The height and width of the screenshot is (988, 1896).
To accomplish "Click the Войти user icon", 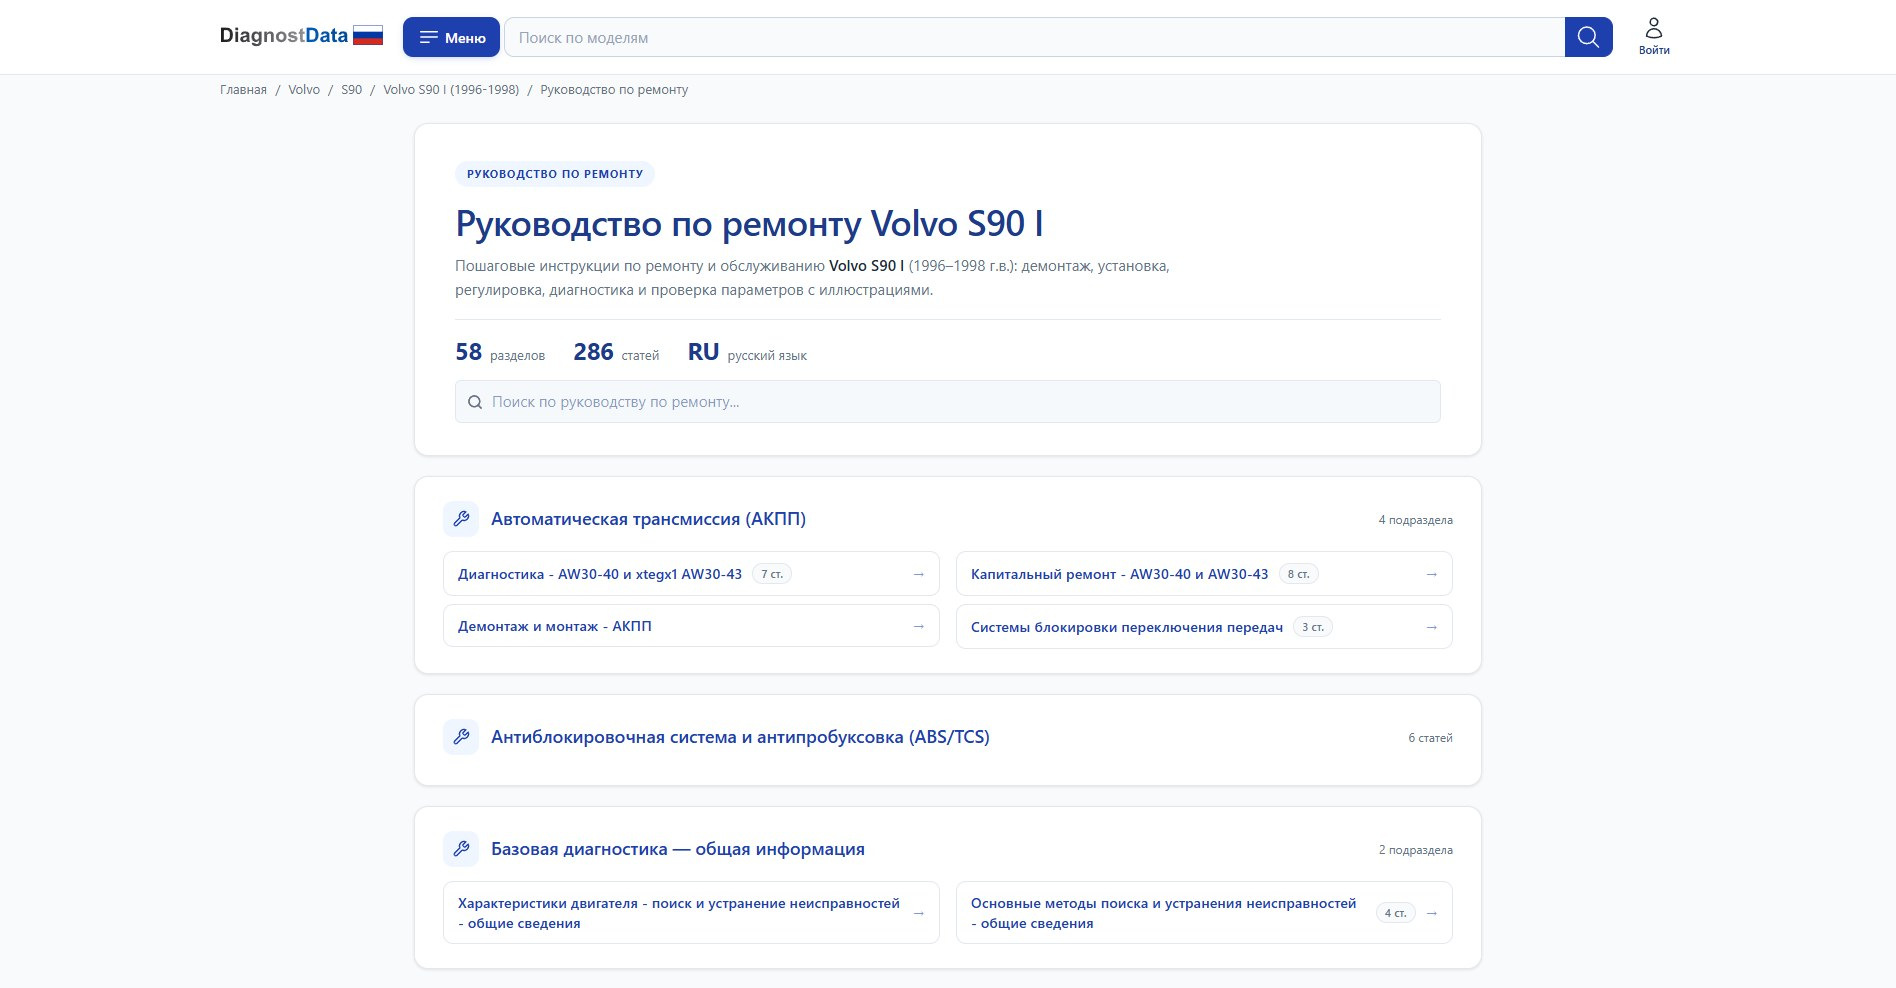I will pos(1654,36).
